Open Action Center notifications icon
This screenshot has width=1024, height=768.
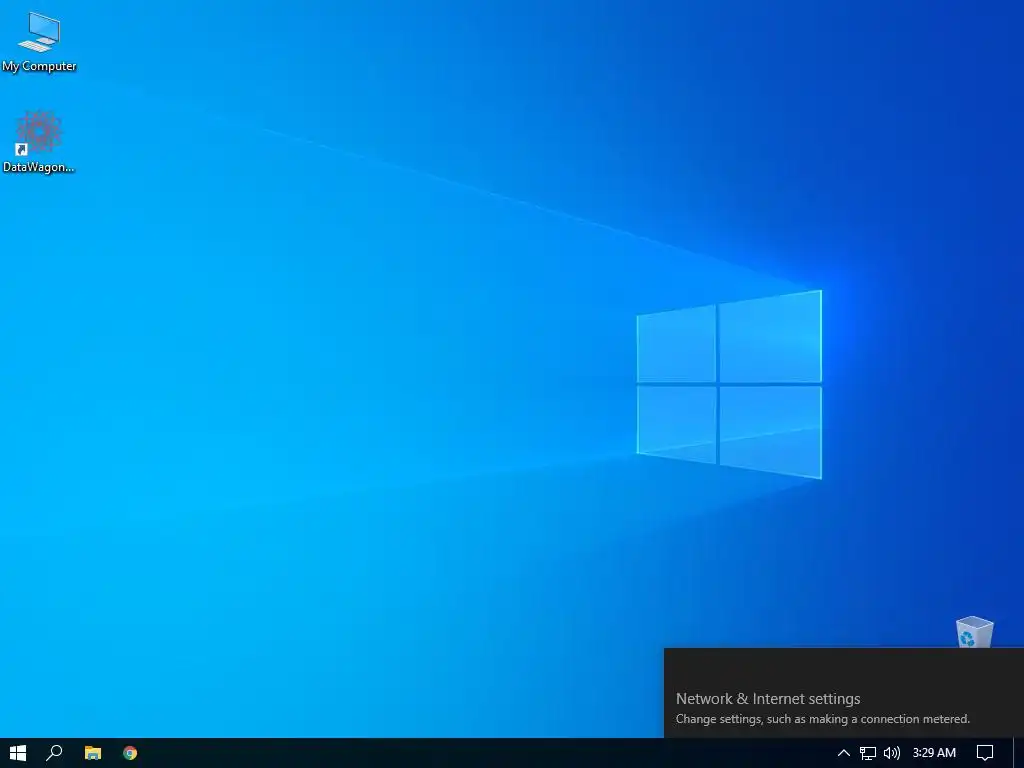tap(985, 753)
